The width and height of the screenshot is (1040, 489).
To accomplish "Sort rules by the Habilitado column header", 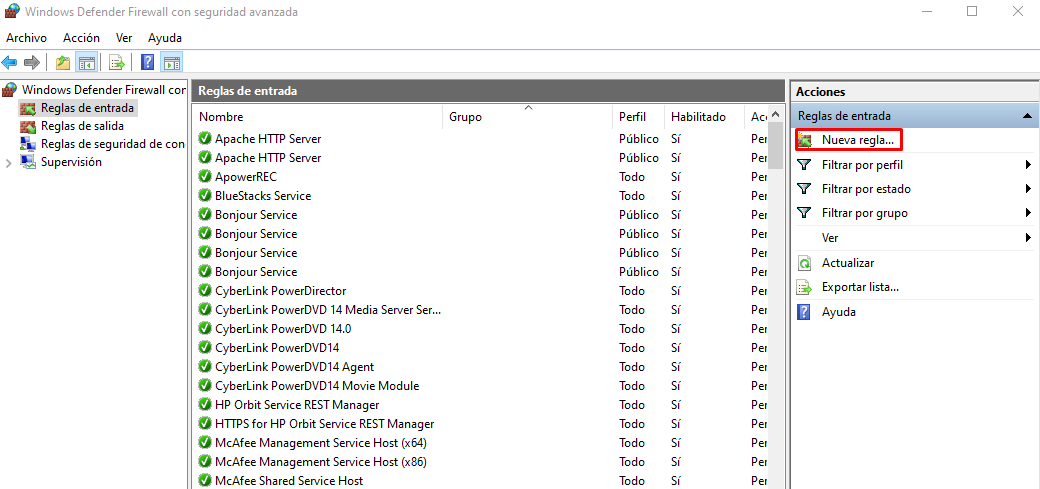I will point(704,117).
